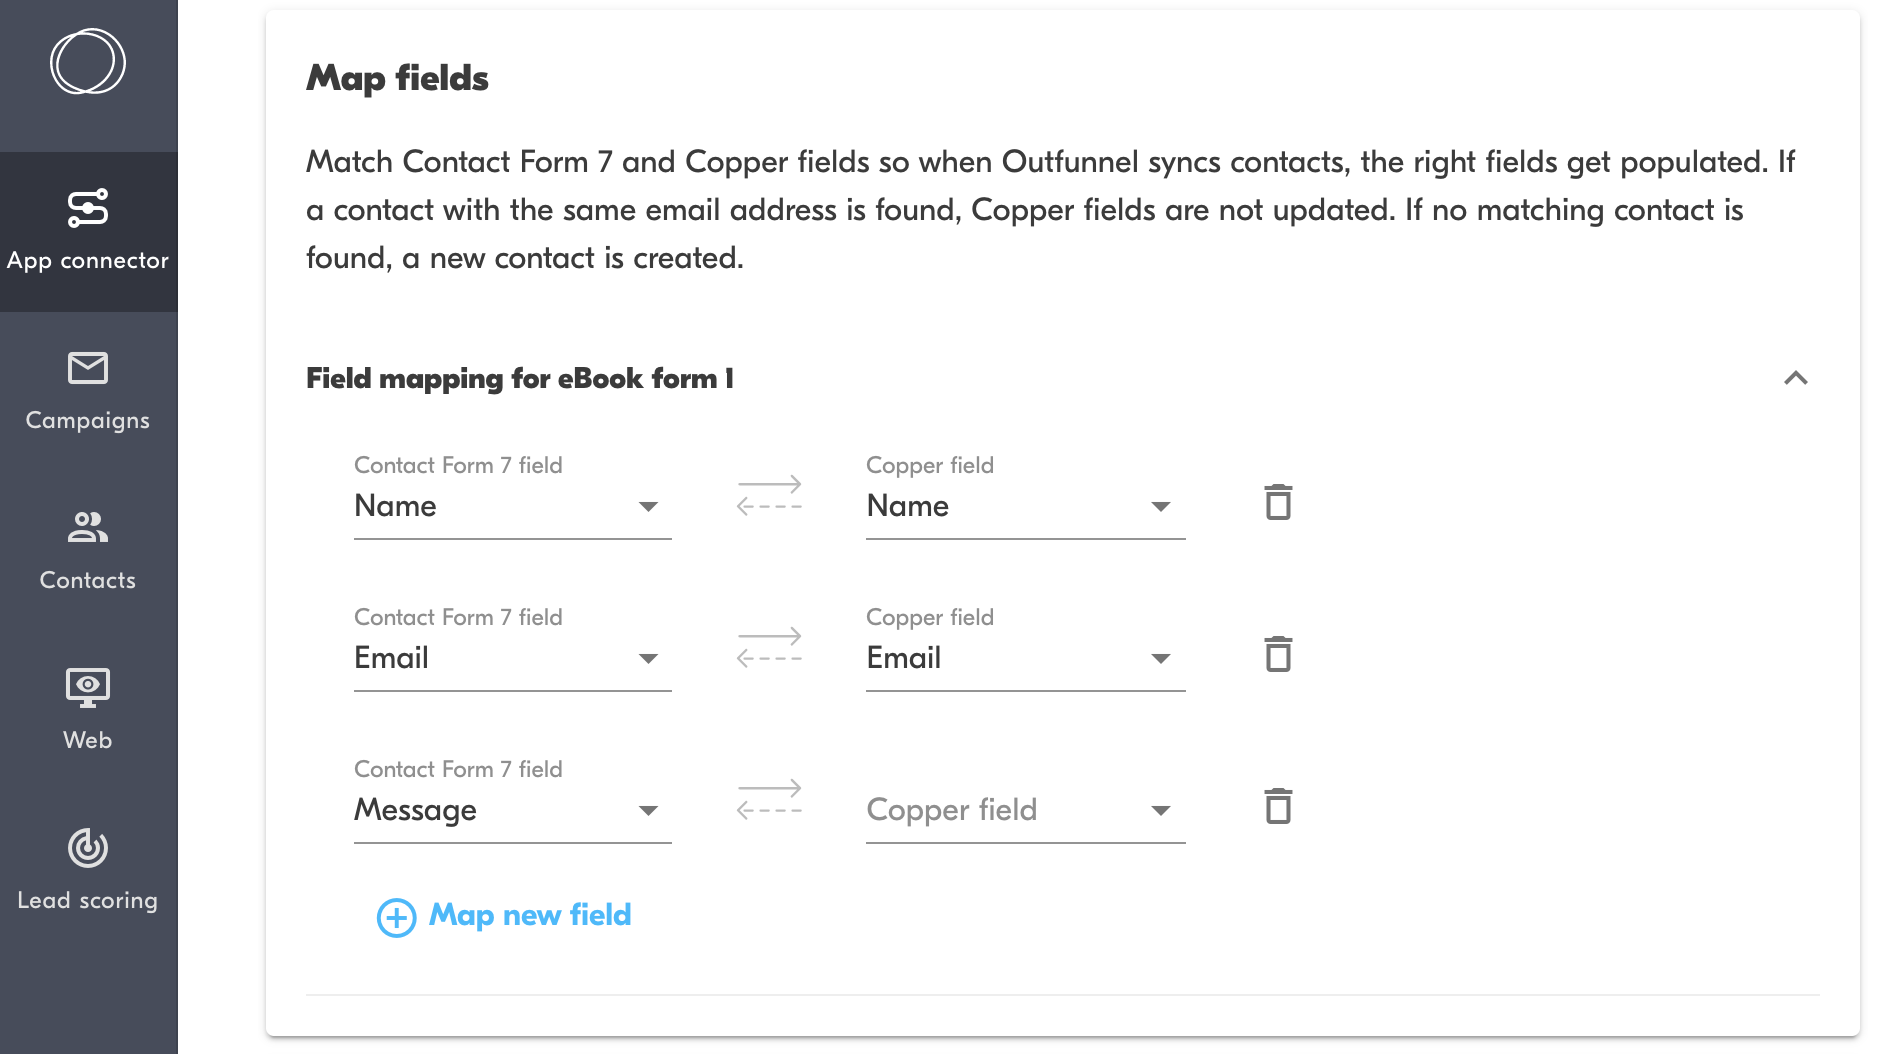Delete the Message field mapping

click(x=1278, y=806)
